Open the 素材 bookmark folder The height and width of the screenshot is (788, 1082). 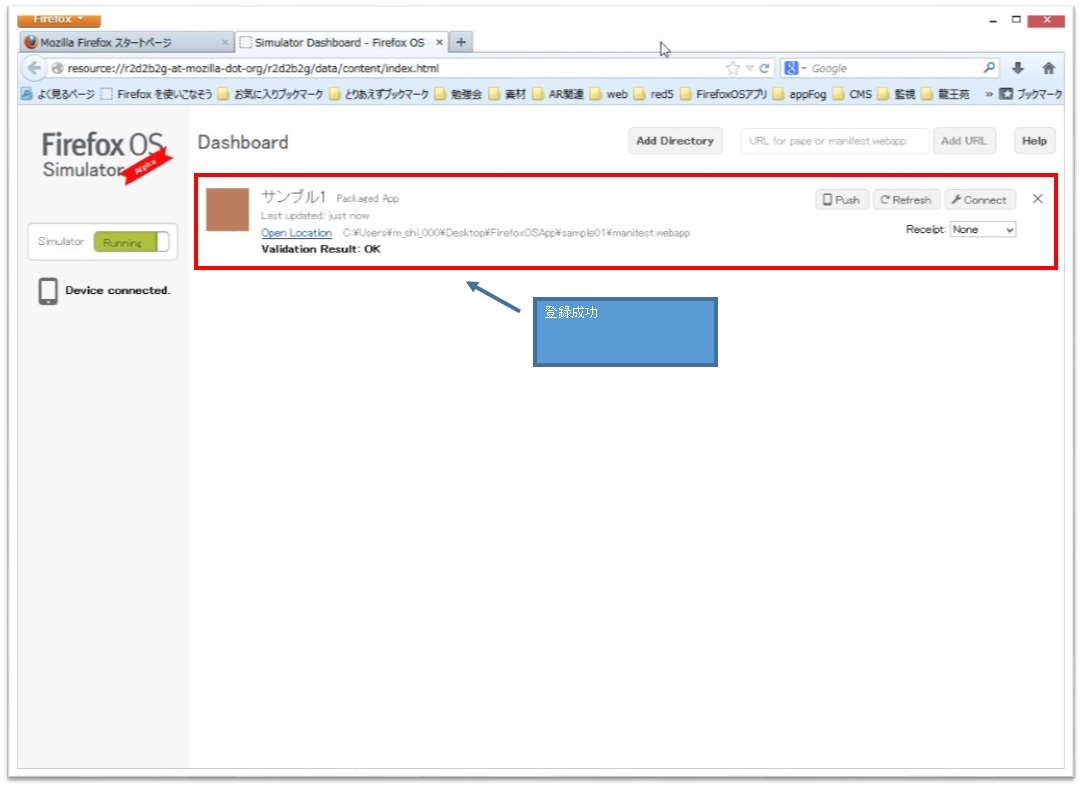point(507,94)
